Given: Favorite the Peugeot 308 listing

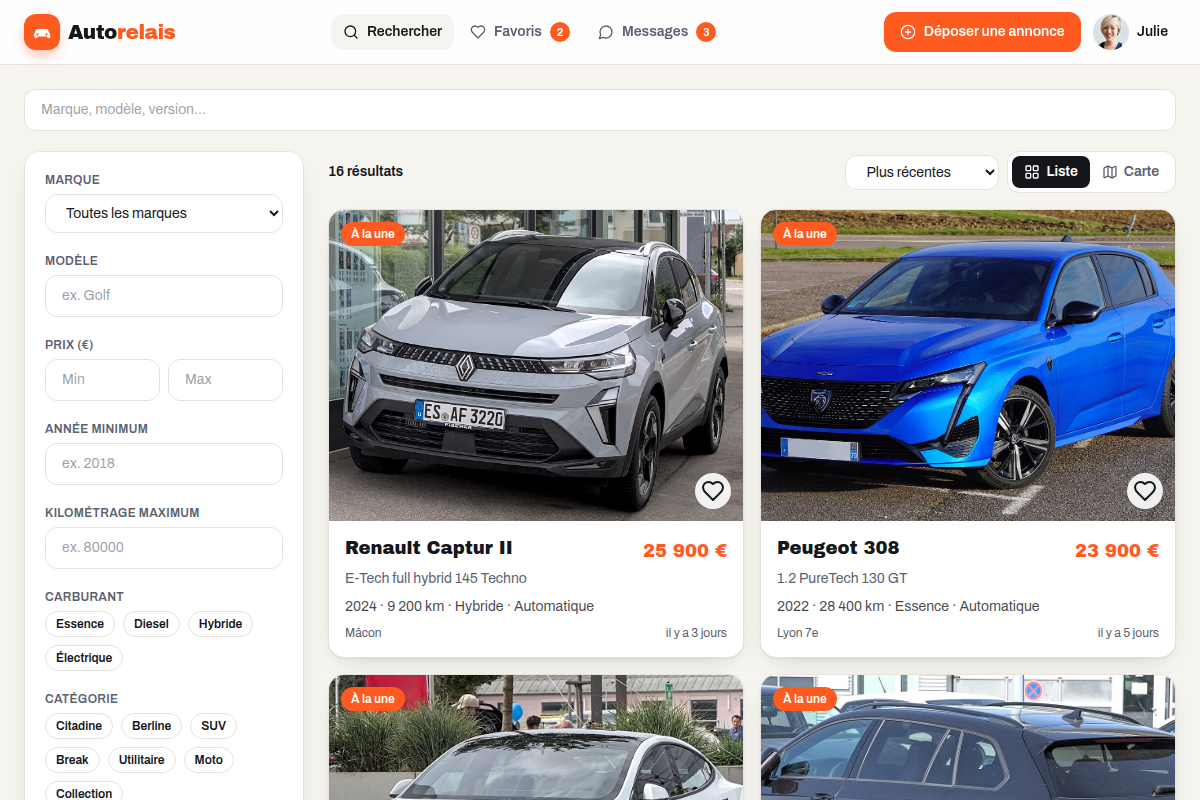Looking at the screenshot, I should (x=1145, y=491).
